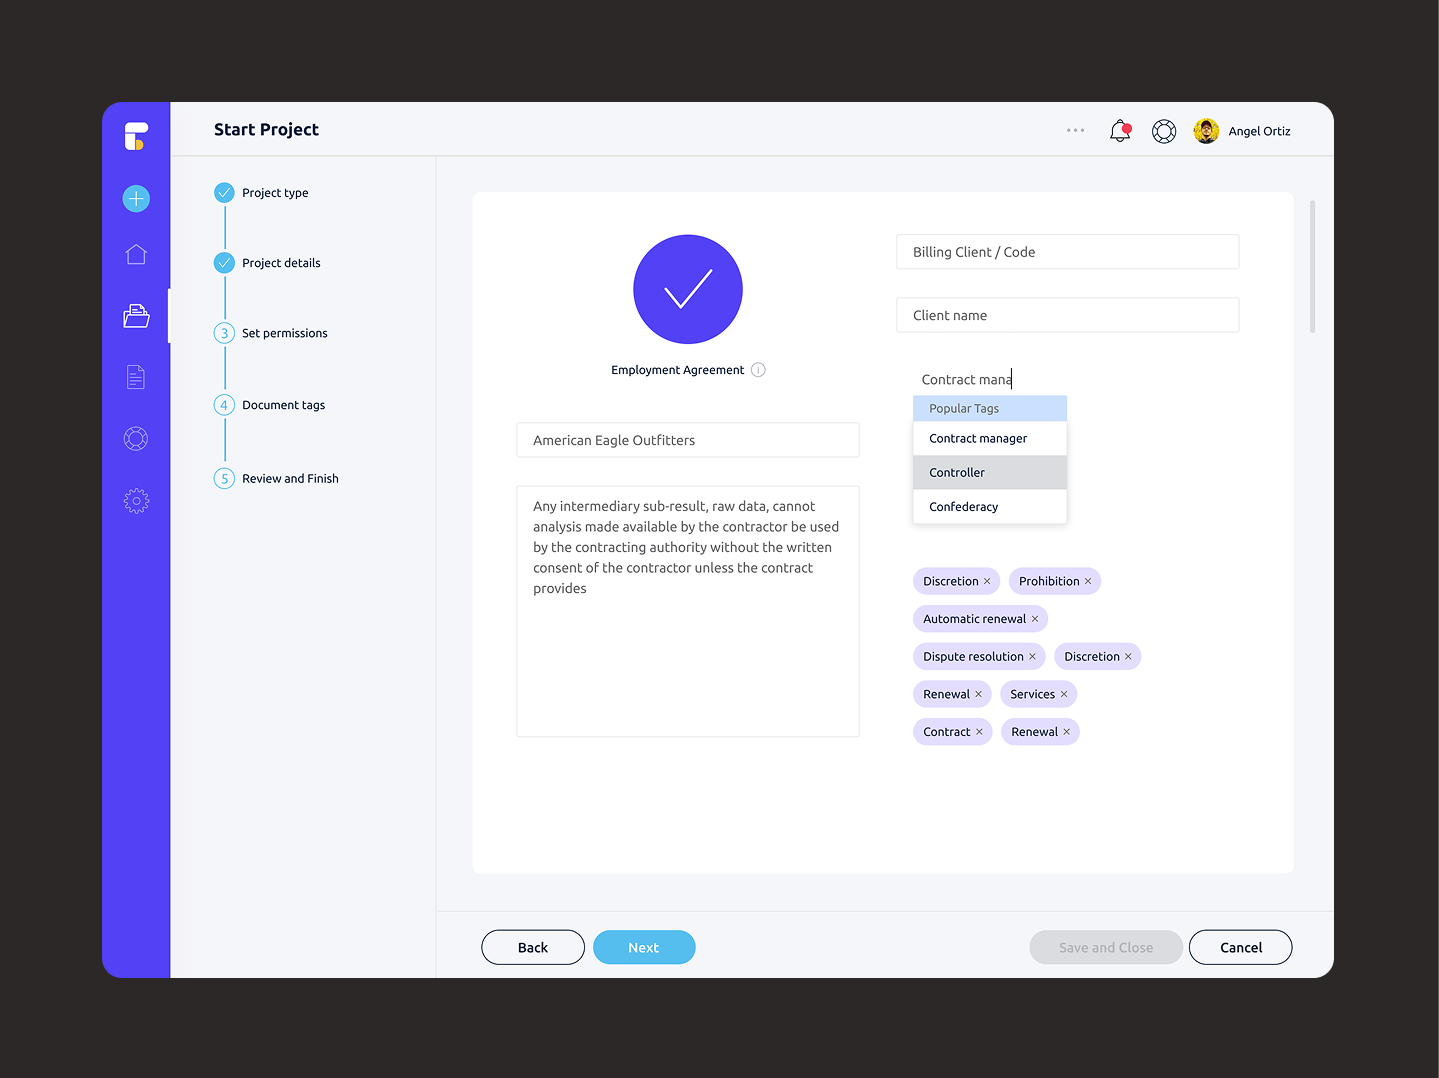Click the info icon beside Employment Agreement

(x=758, y=370)
